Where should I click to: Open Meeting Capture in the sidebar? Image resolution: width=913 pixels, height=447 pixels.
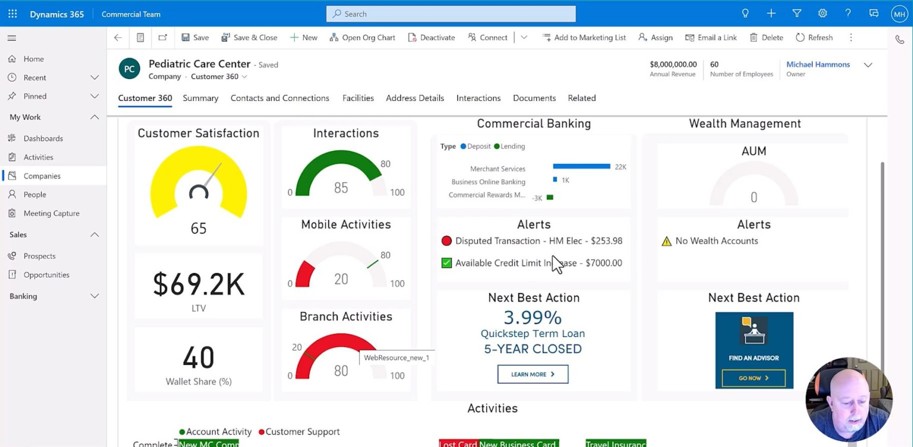coord(53,213)
